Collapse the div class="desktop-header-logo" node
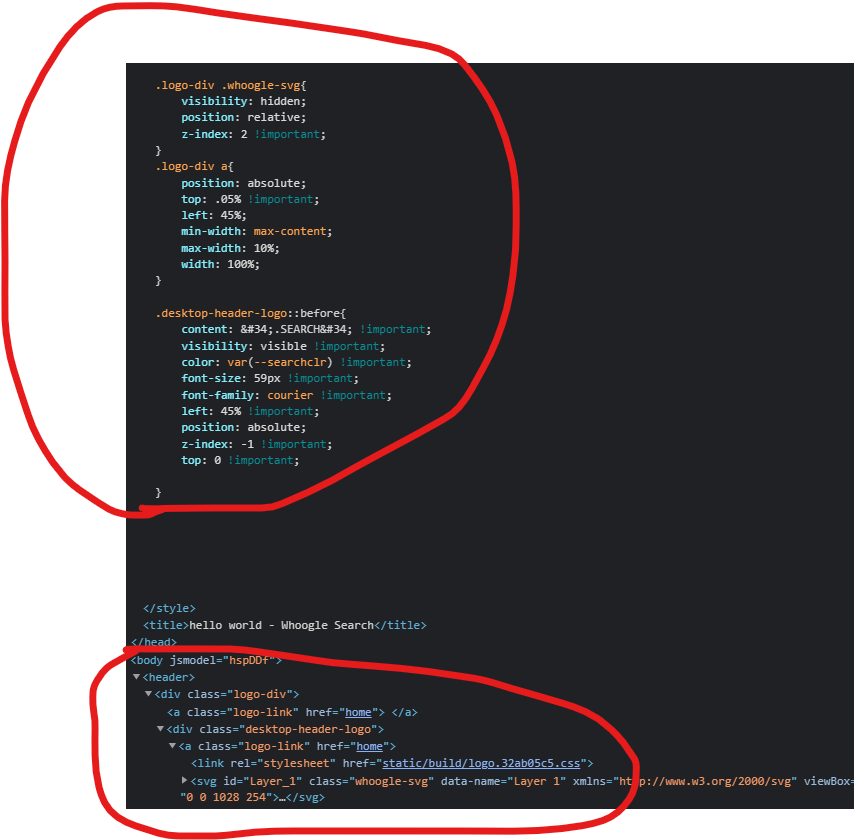The image size is (854, 840). tap(160, 728)
